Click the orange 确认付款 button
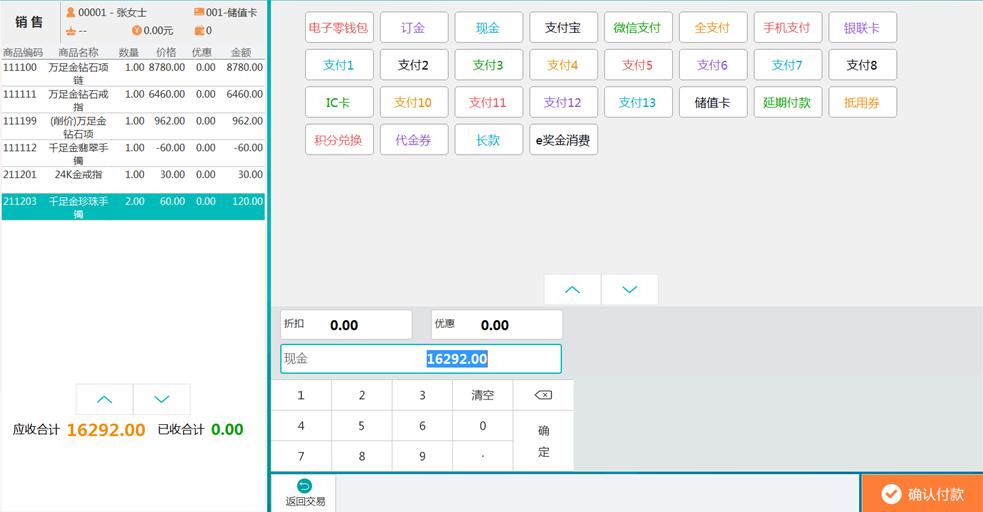 click(922, 493)
